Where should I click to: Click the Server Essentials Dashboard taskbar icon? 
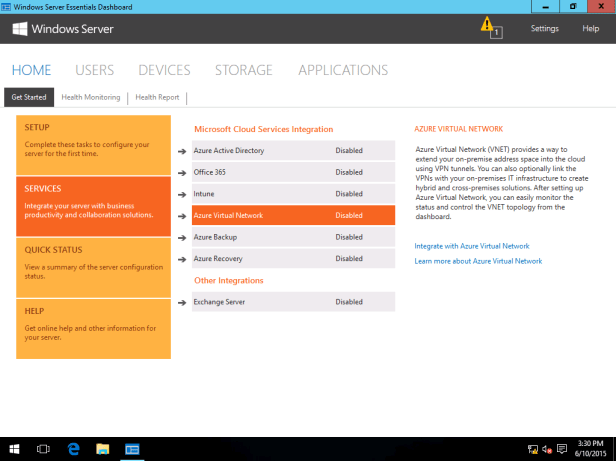pos(132,450)
